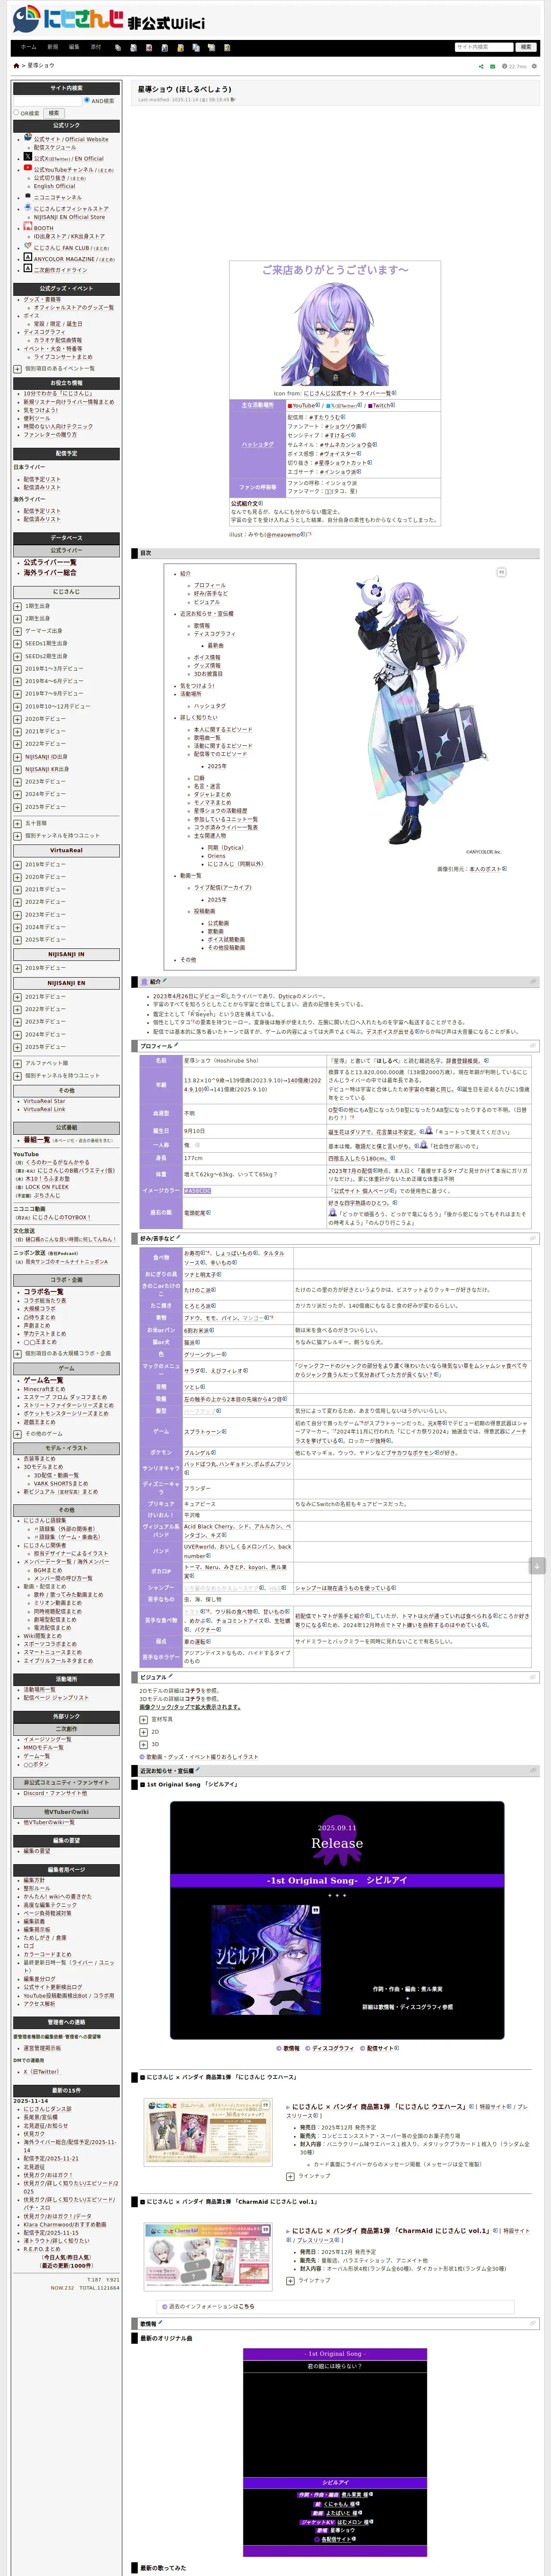Viewport: 551px width, 2576px height.
Task: Click into the sidebar search text field
Action: click(47, 100)
